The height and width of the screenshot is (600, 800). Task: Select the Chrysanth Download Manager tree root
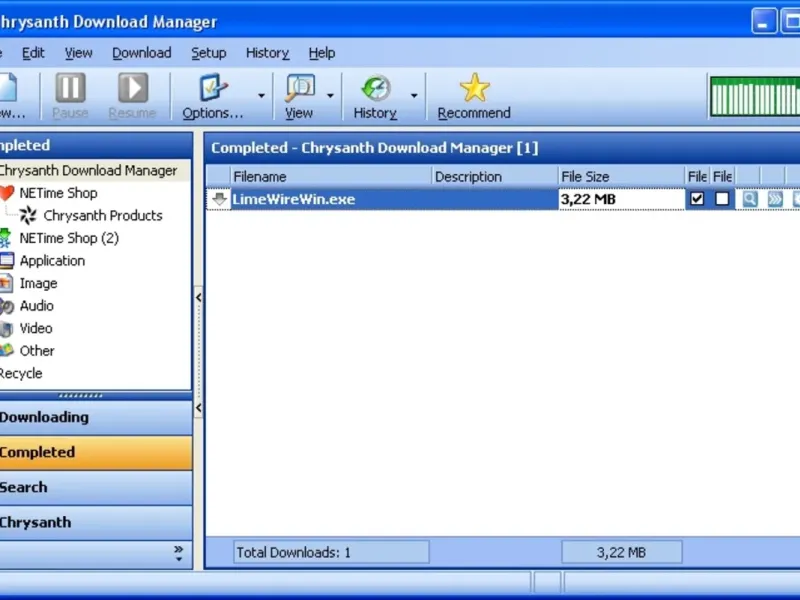click(x=88, y=170)
